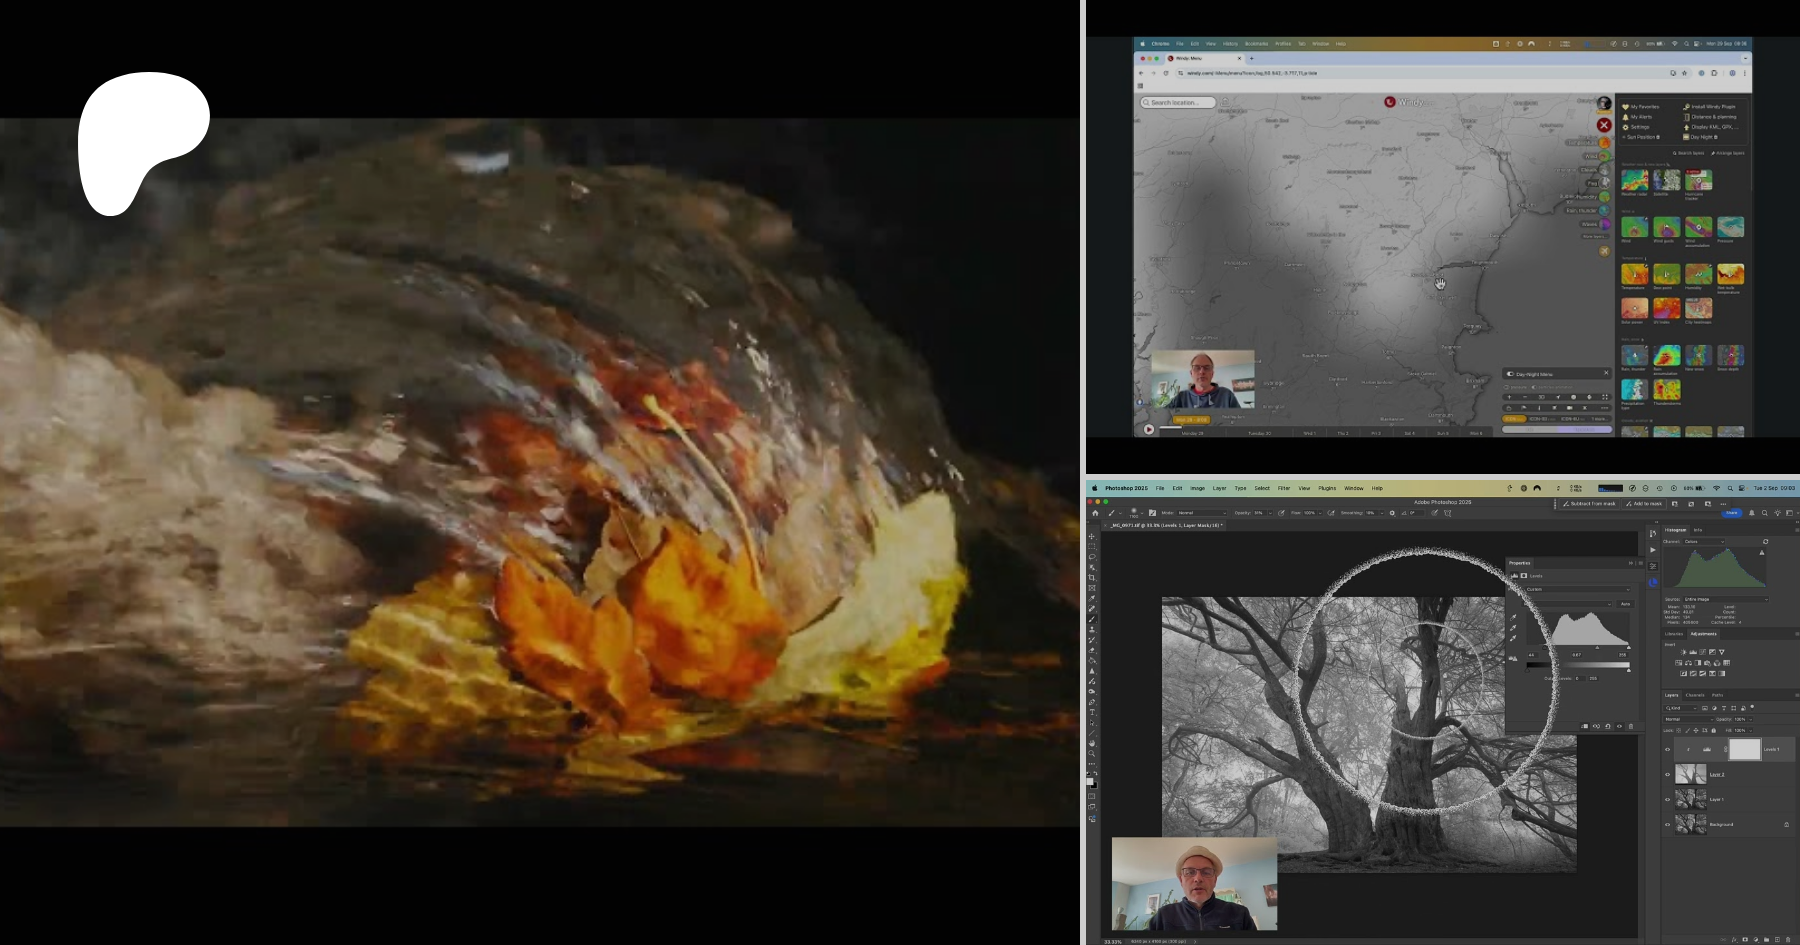Click the red X close button on Windy map
Screen dimensions: 1800x945
[1604, 125]
